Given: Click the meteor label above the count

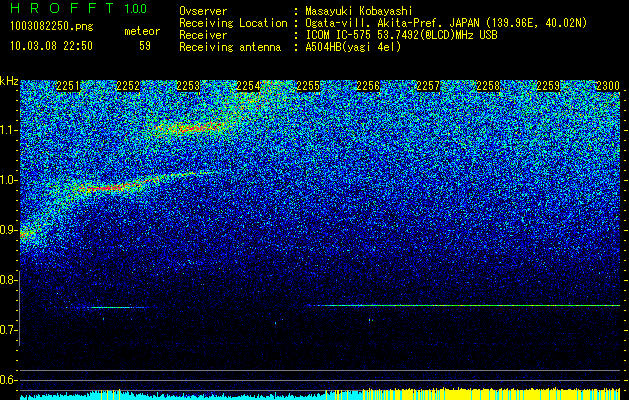Looking at the screenshot, I should pos(142,32).
